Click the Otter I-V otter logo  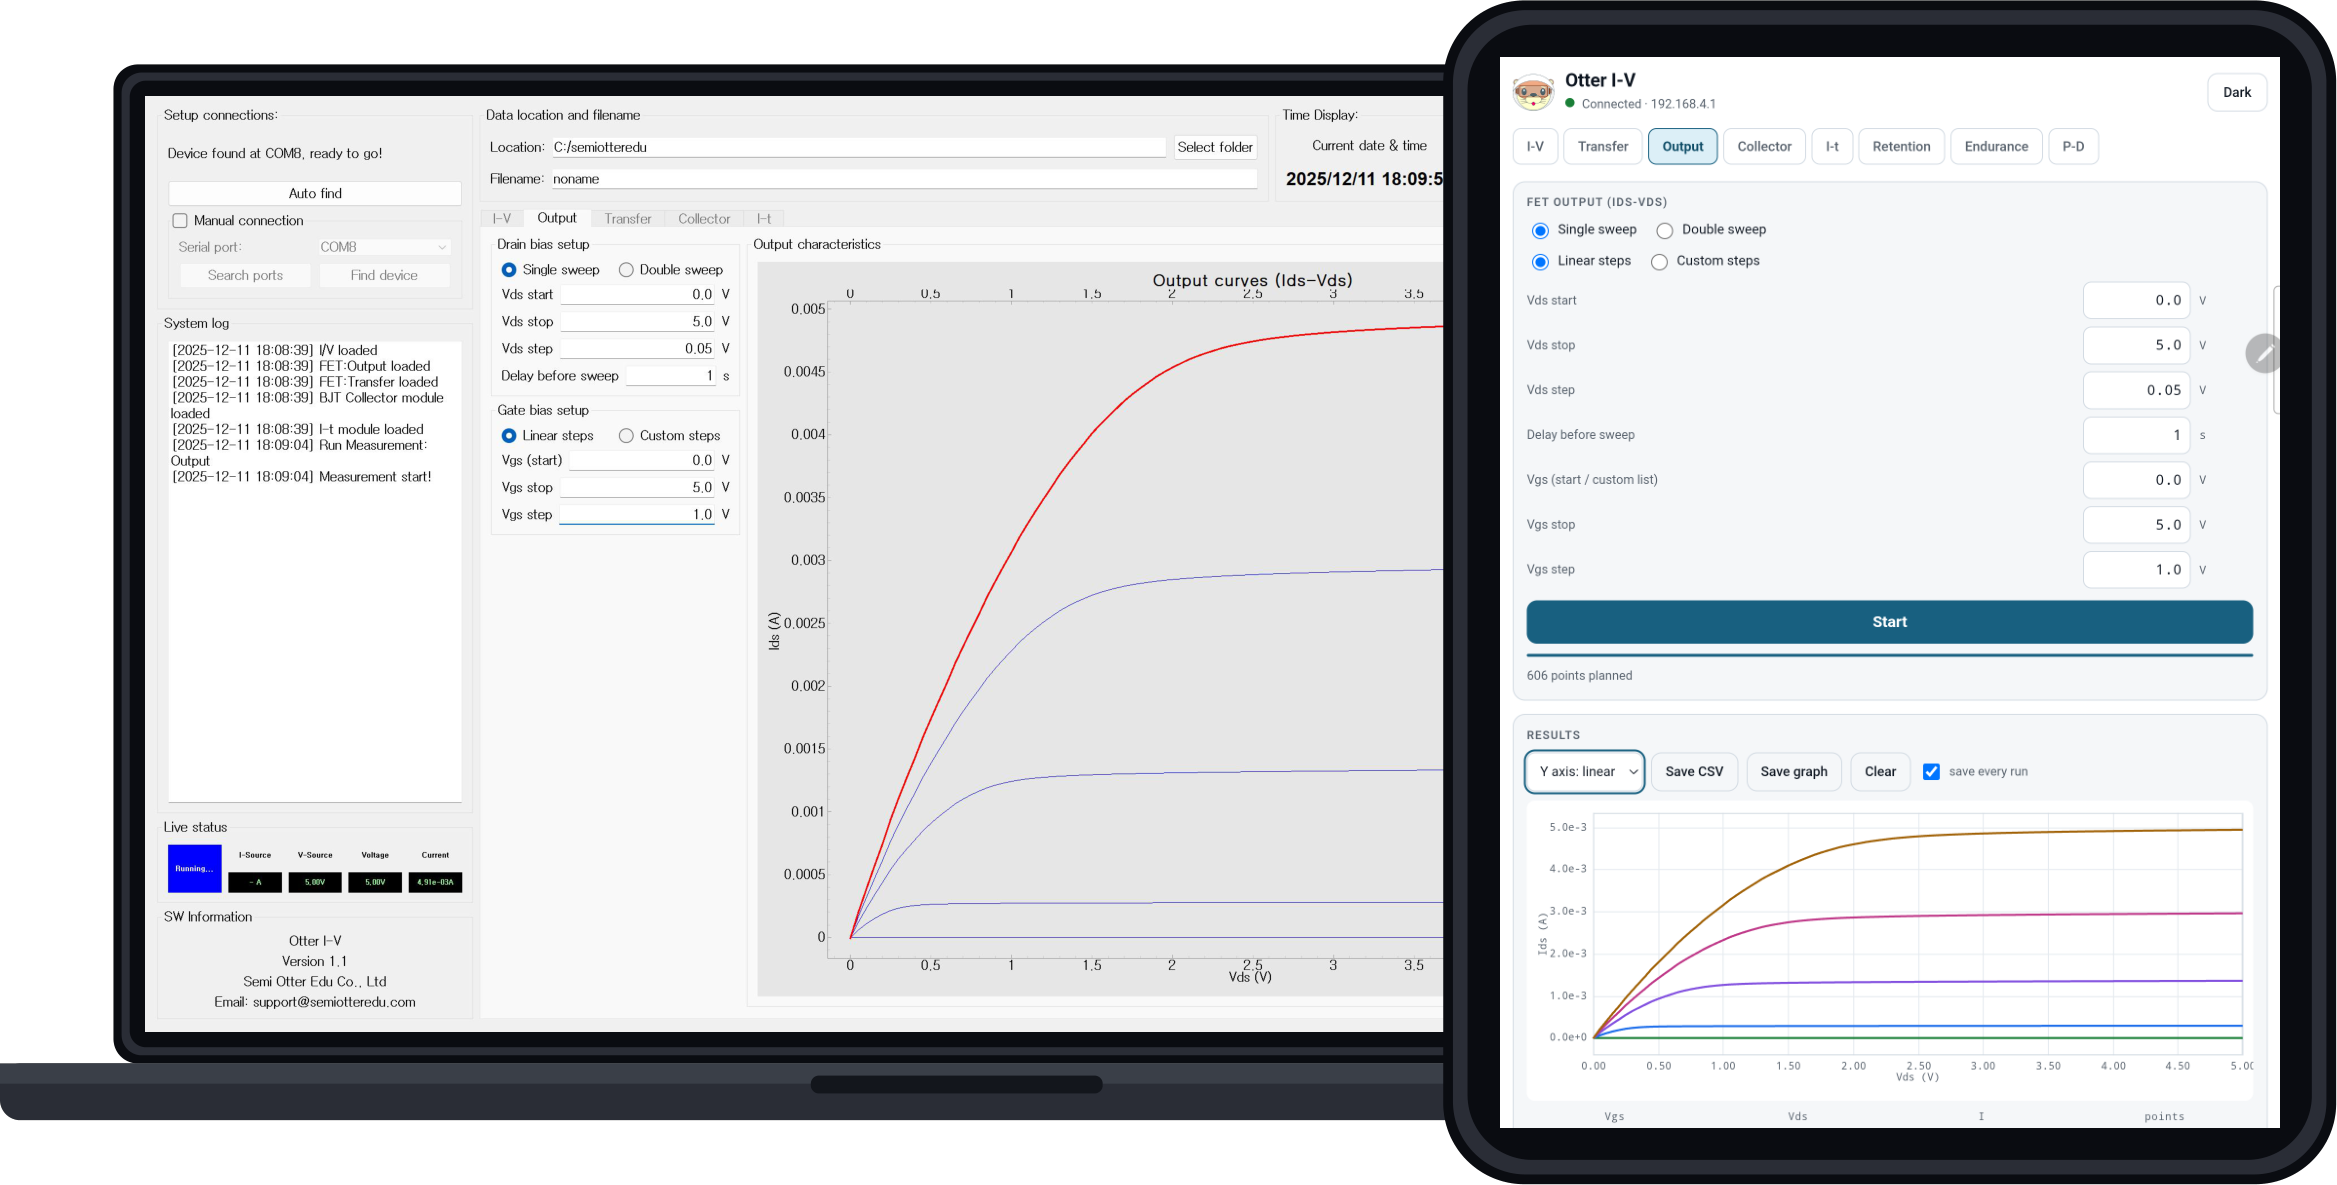click(1533, 92)
